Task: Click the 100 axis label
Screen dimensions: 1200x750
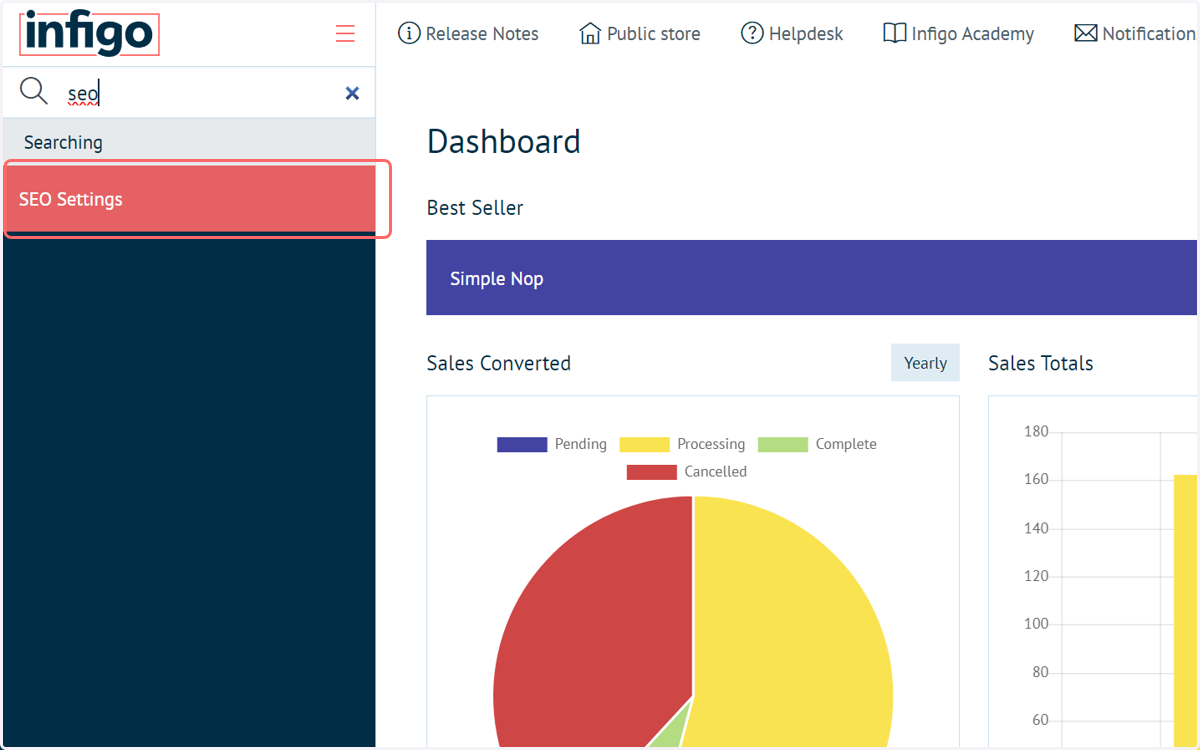Action: click(x=1036, y=624)
